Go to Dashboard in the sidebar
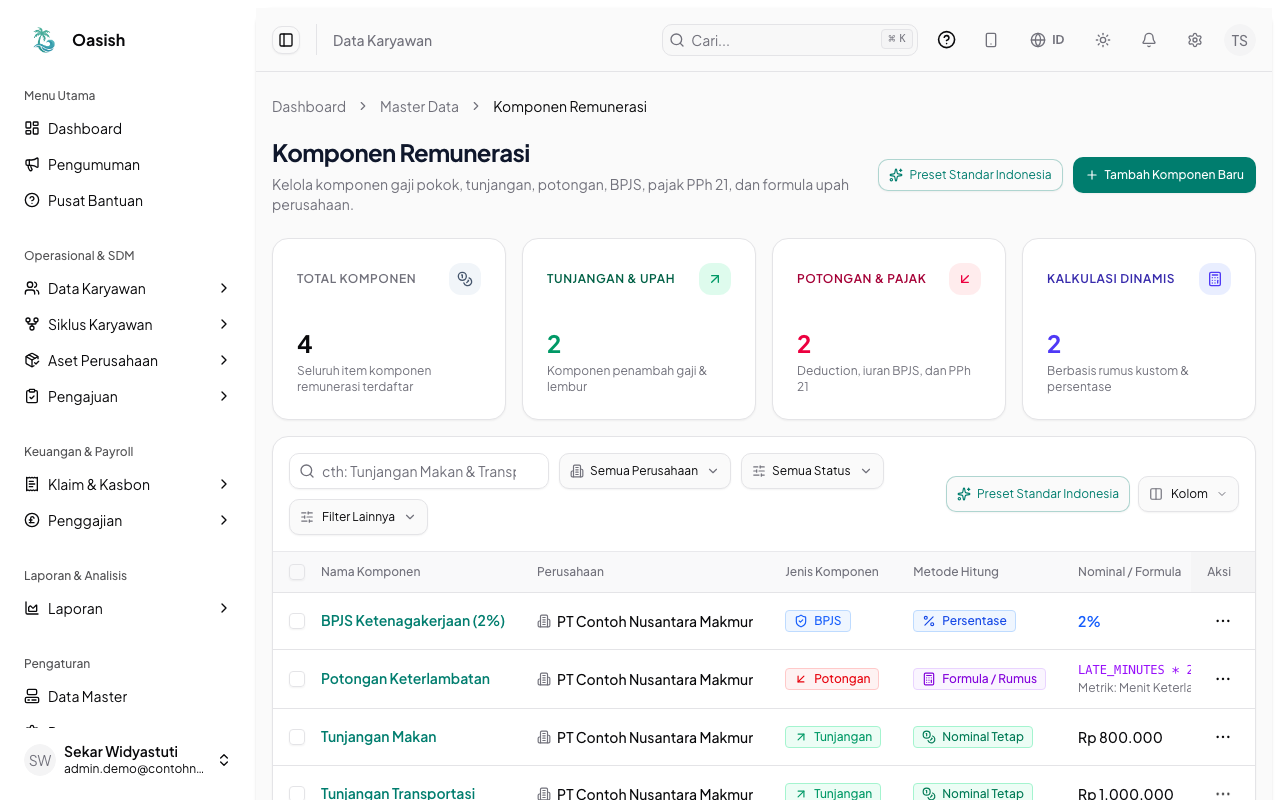Viewport: 1280px width, 800px height. click(127, 128)
